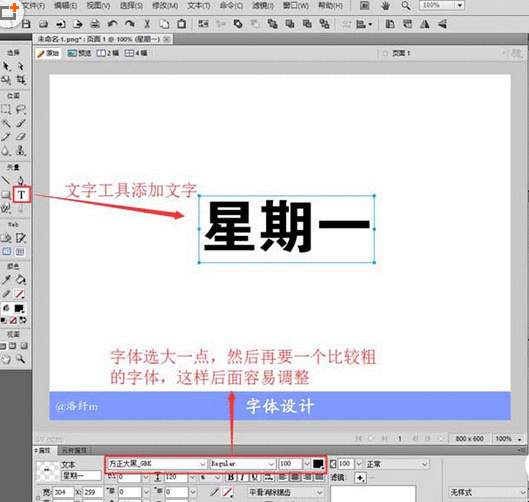Add a filter with the plus button

[360, 478]
